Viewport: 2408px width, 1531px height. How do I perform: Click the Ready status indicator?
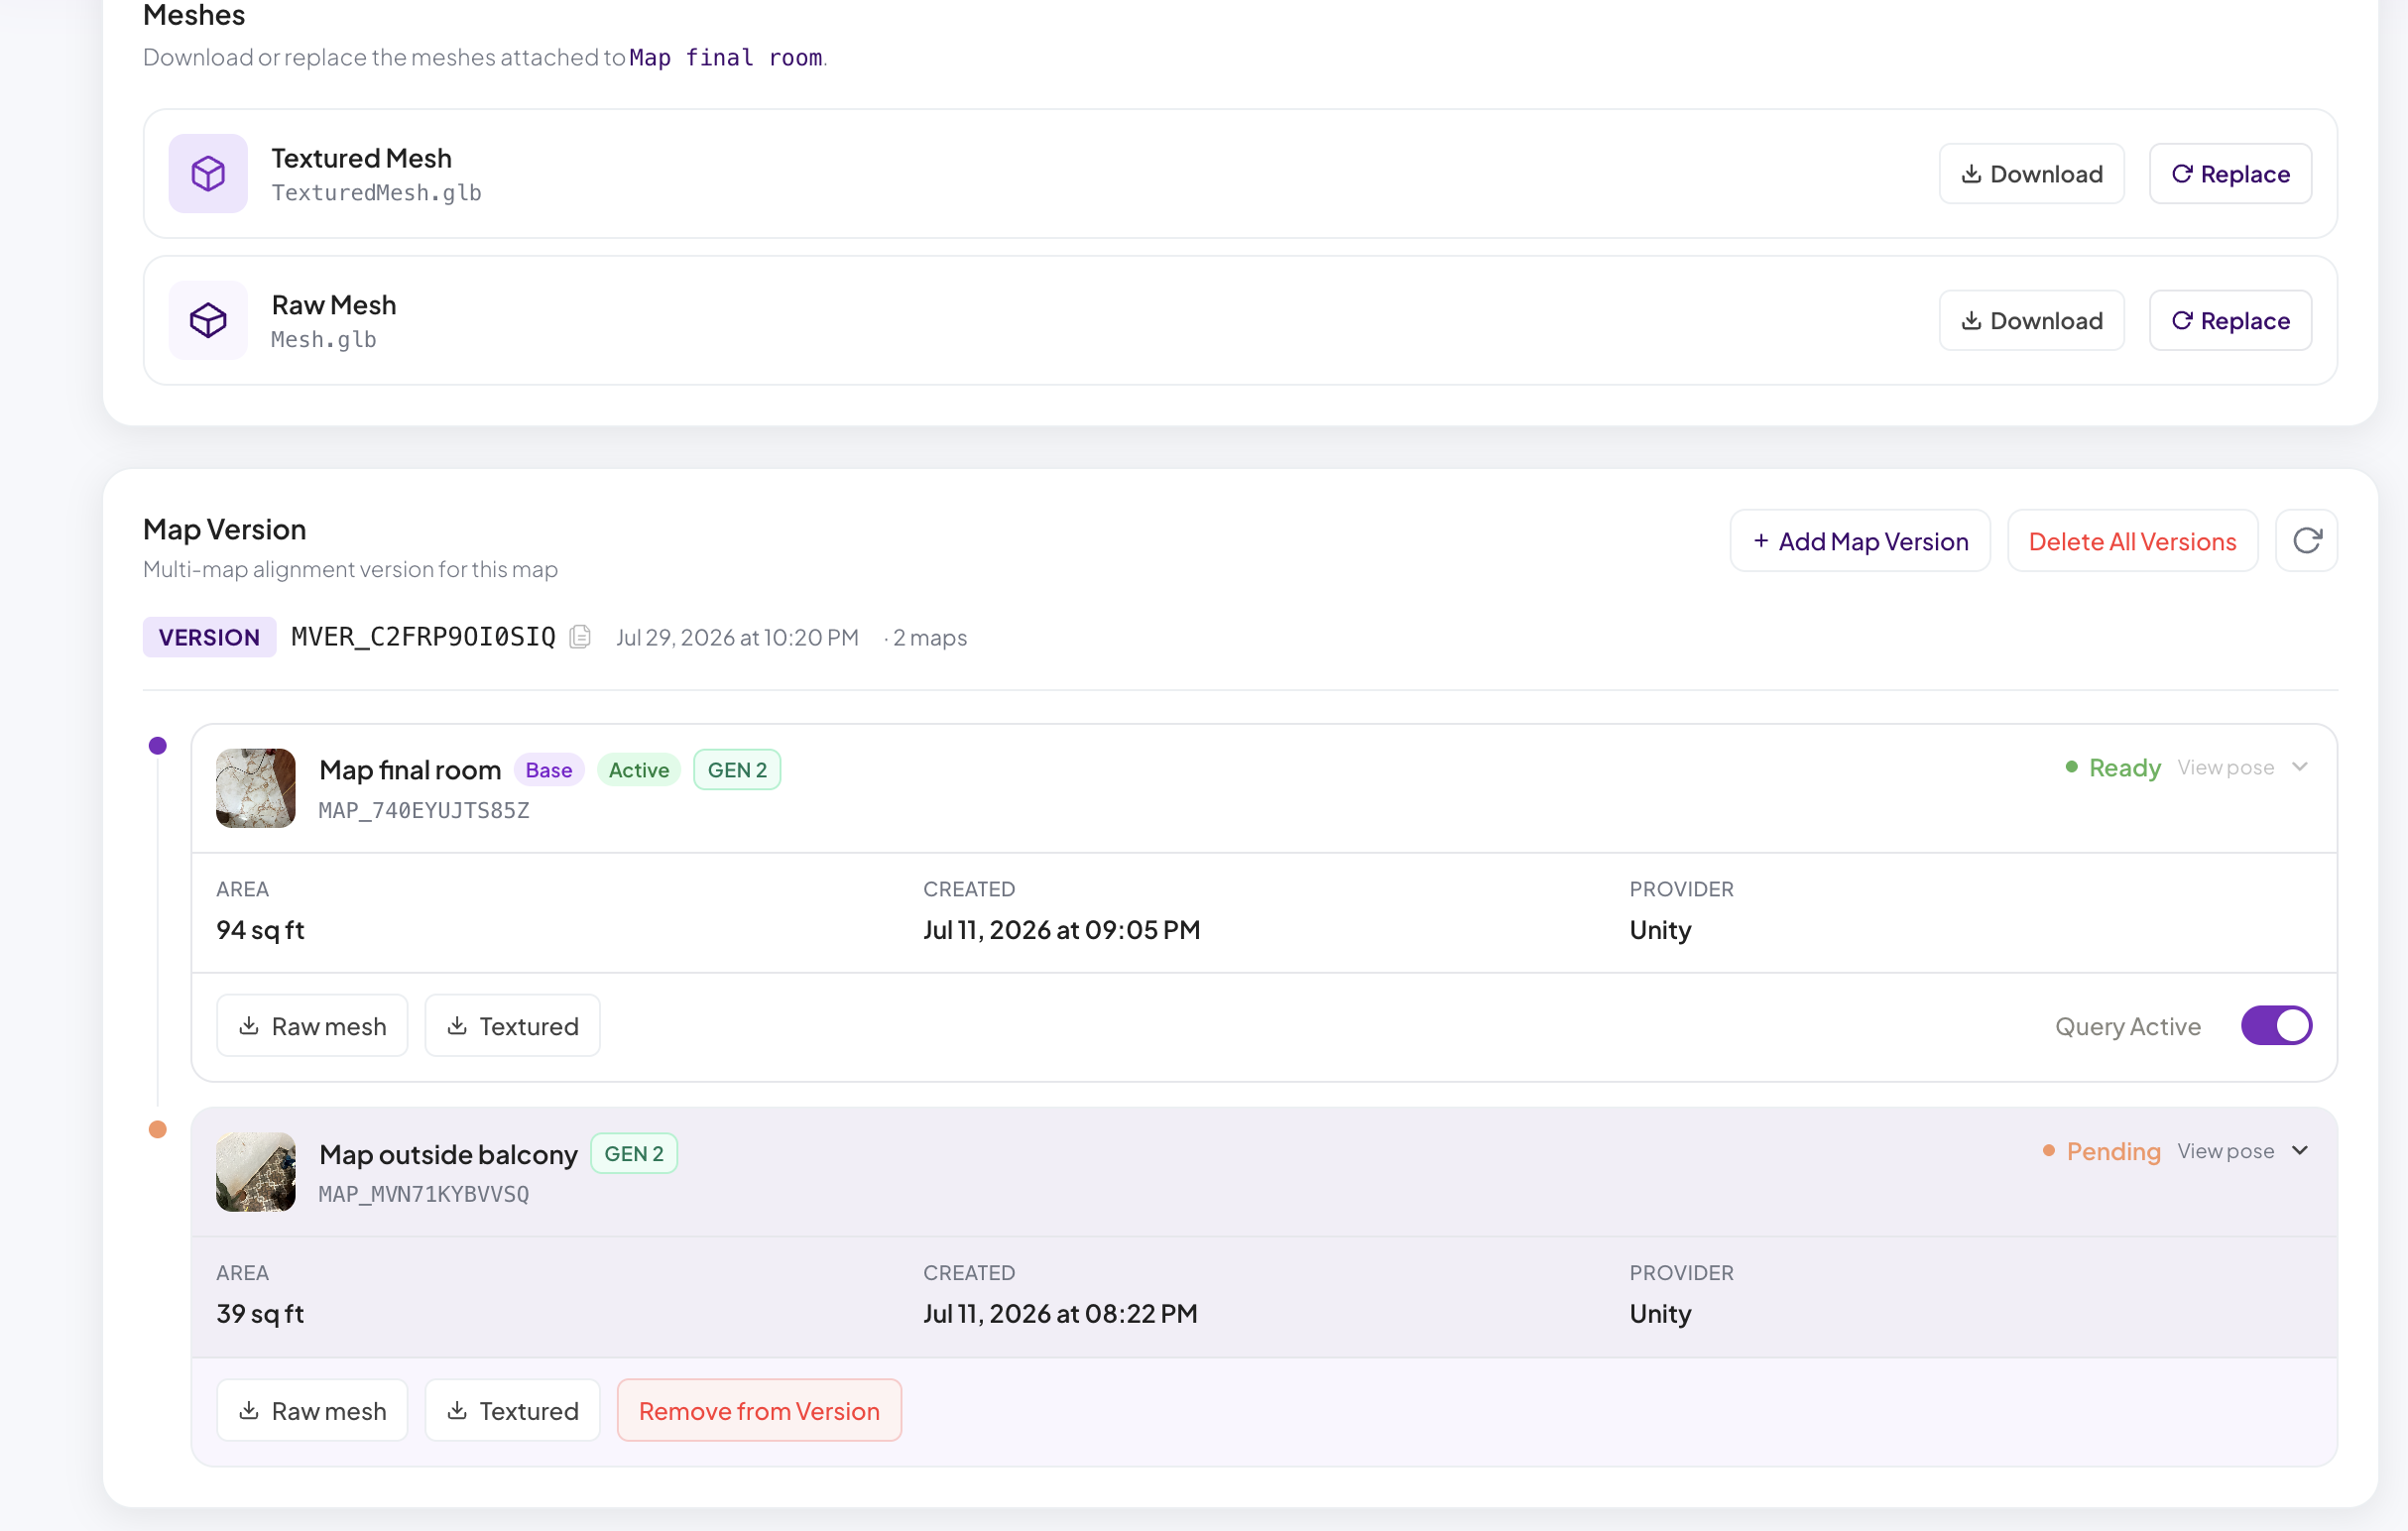pyautogui.click(x=2113, y=767)
